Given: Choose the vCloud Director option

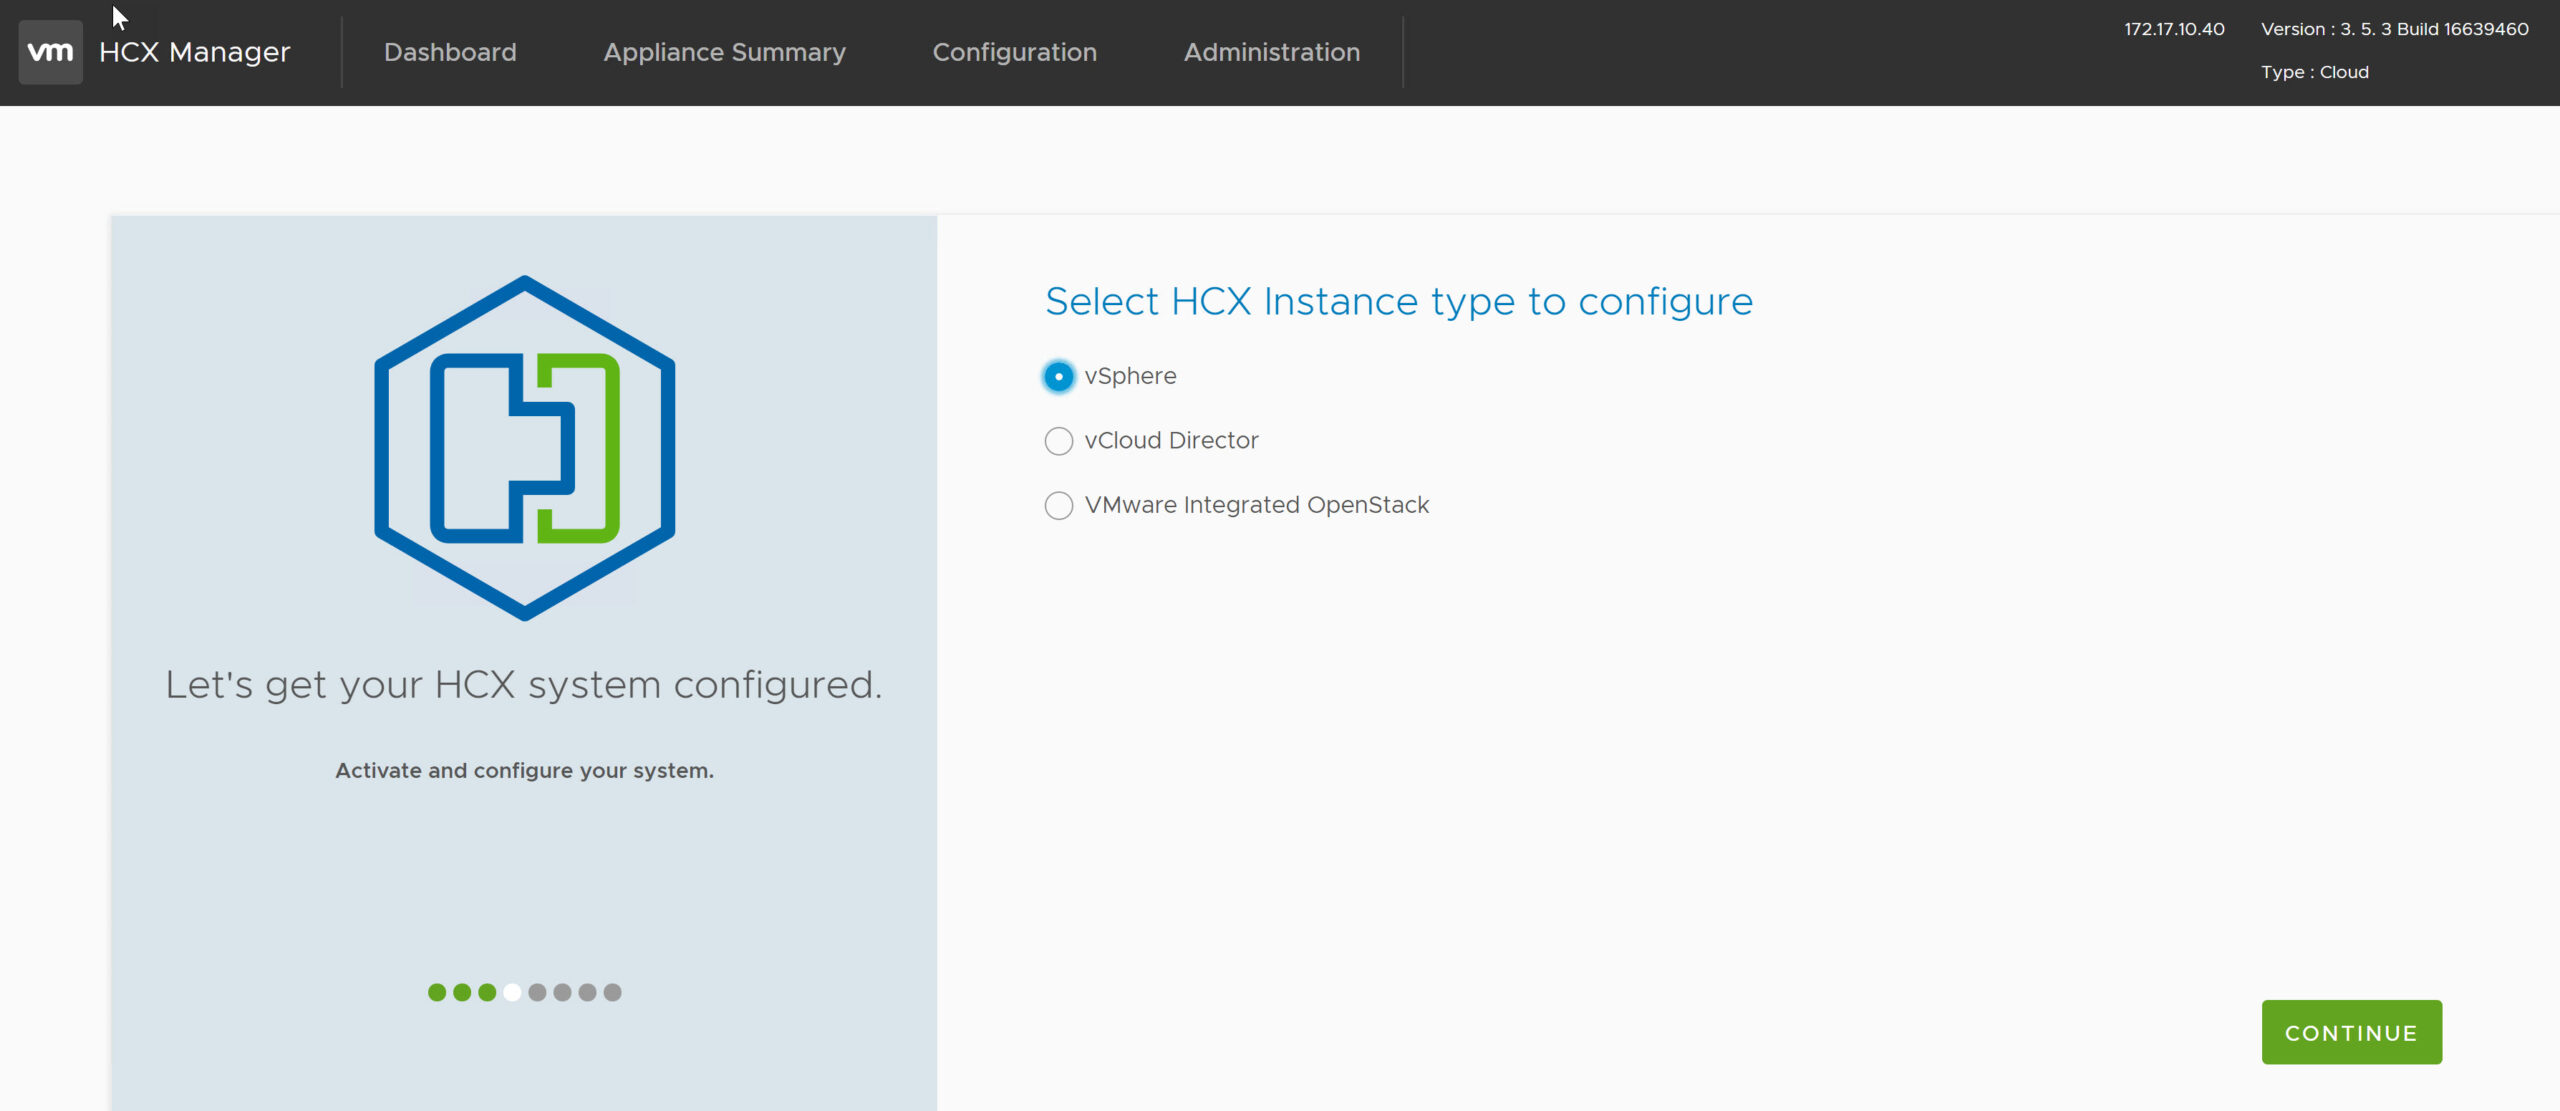Looking at the screenshot, I should pos(1058,441).
